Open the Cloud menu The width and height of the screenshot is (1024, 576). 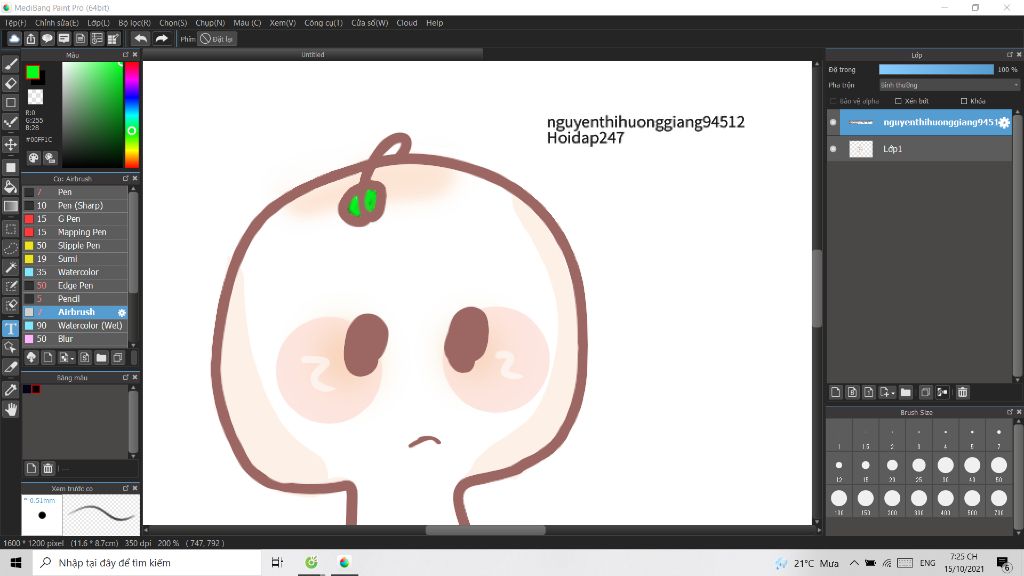pos(407,23)
